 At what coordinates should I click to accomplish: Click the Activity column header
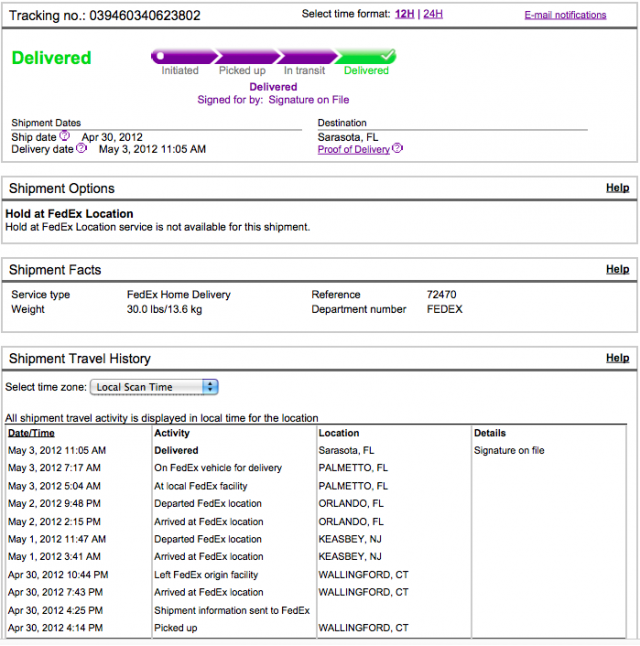(x=172, y=433)
